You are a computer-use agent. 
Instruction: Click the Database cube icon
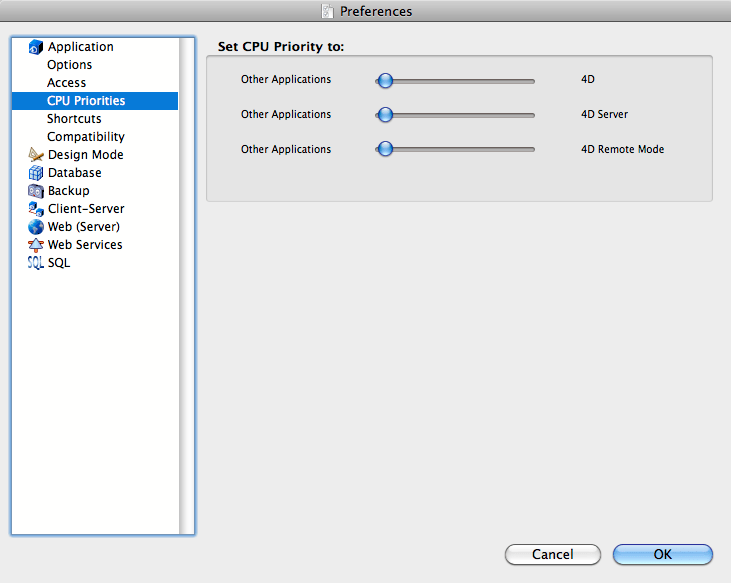(x=35, y=173)
